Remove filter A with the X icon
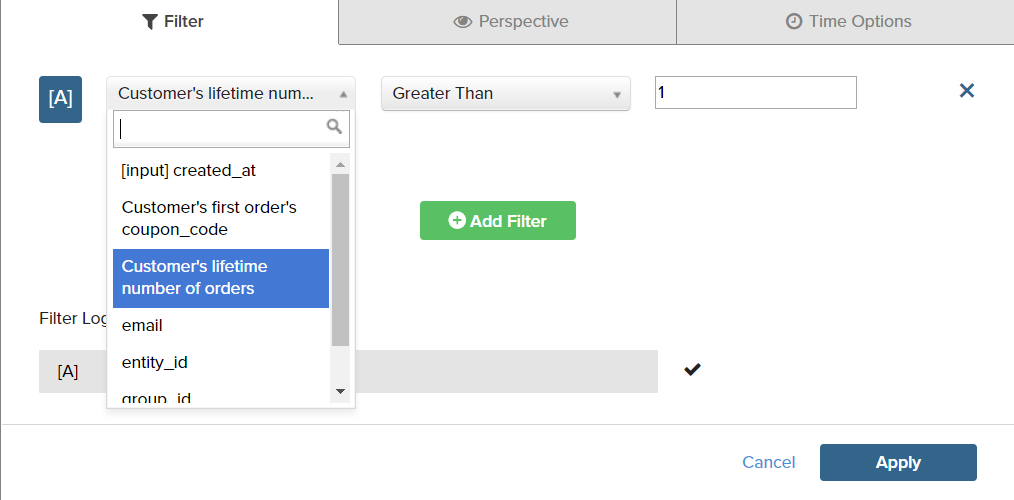 (967, 91)
